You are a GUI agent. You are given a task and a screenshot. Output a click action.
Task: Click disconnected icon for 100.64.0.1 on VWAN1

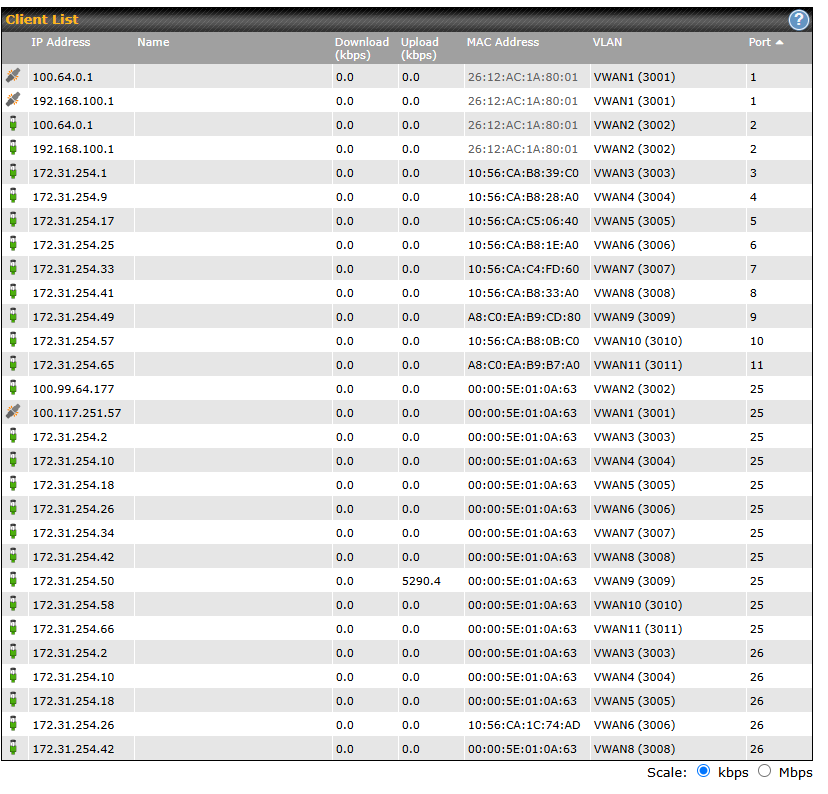(14, 75)
